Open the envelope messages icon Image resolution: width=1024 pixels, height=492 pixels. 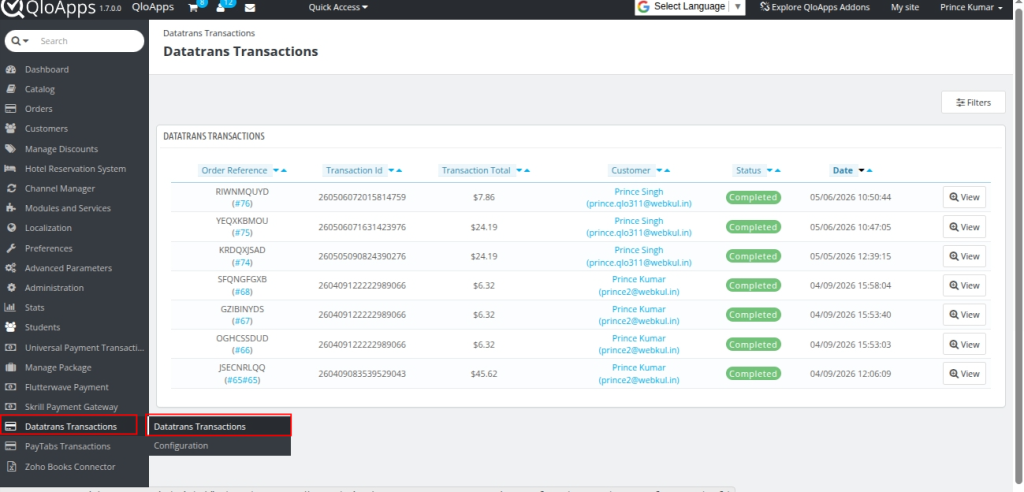point(249,8)
